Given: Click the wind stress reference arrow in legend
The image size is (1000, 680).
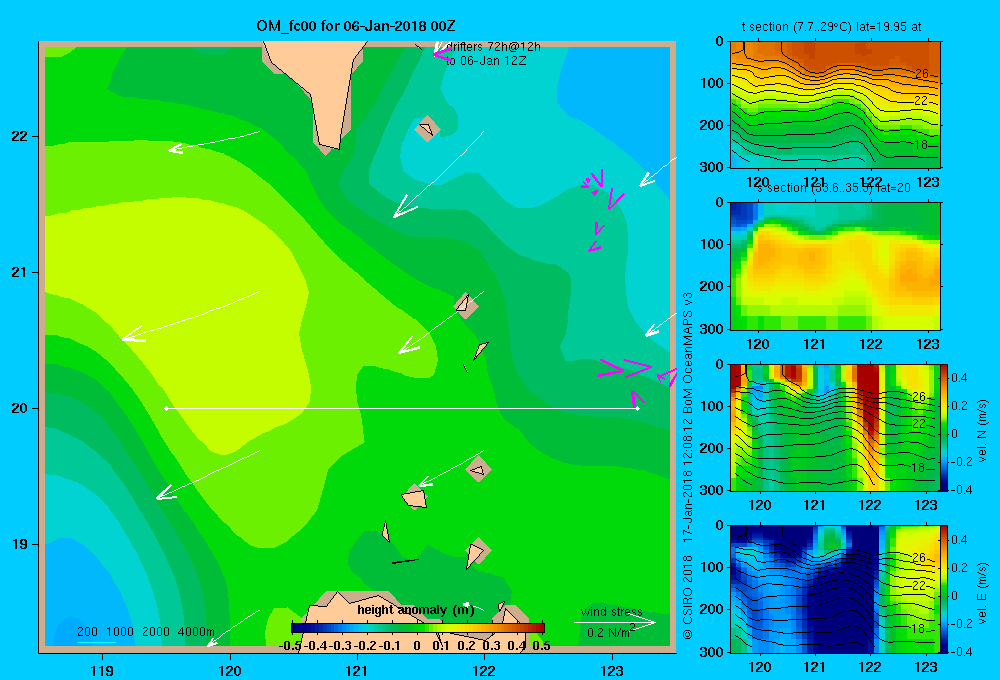Looking at the screenshot, I should pos(614,622).
